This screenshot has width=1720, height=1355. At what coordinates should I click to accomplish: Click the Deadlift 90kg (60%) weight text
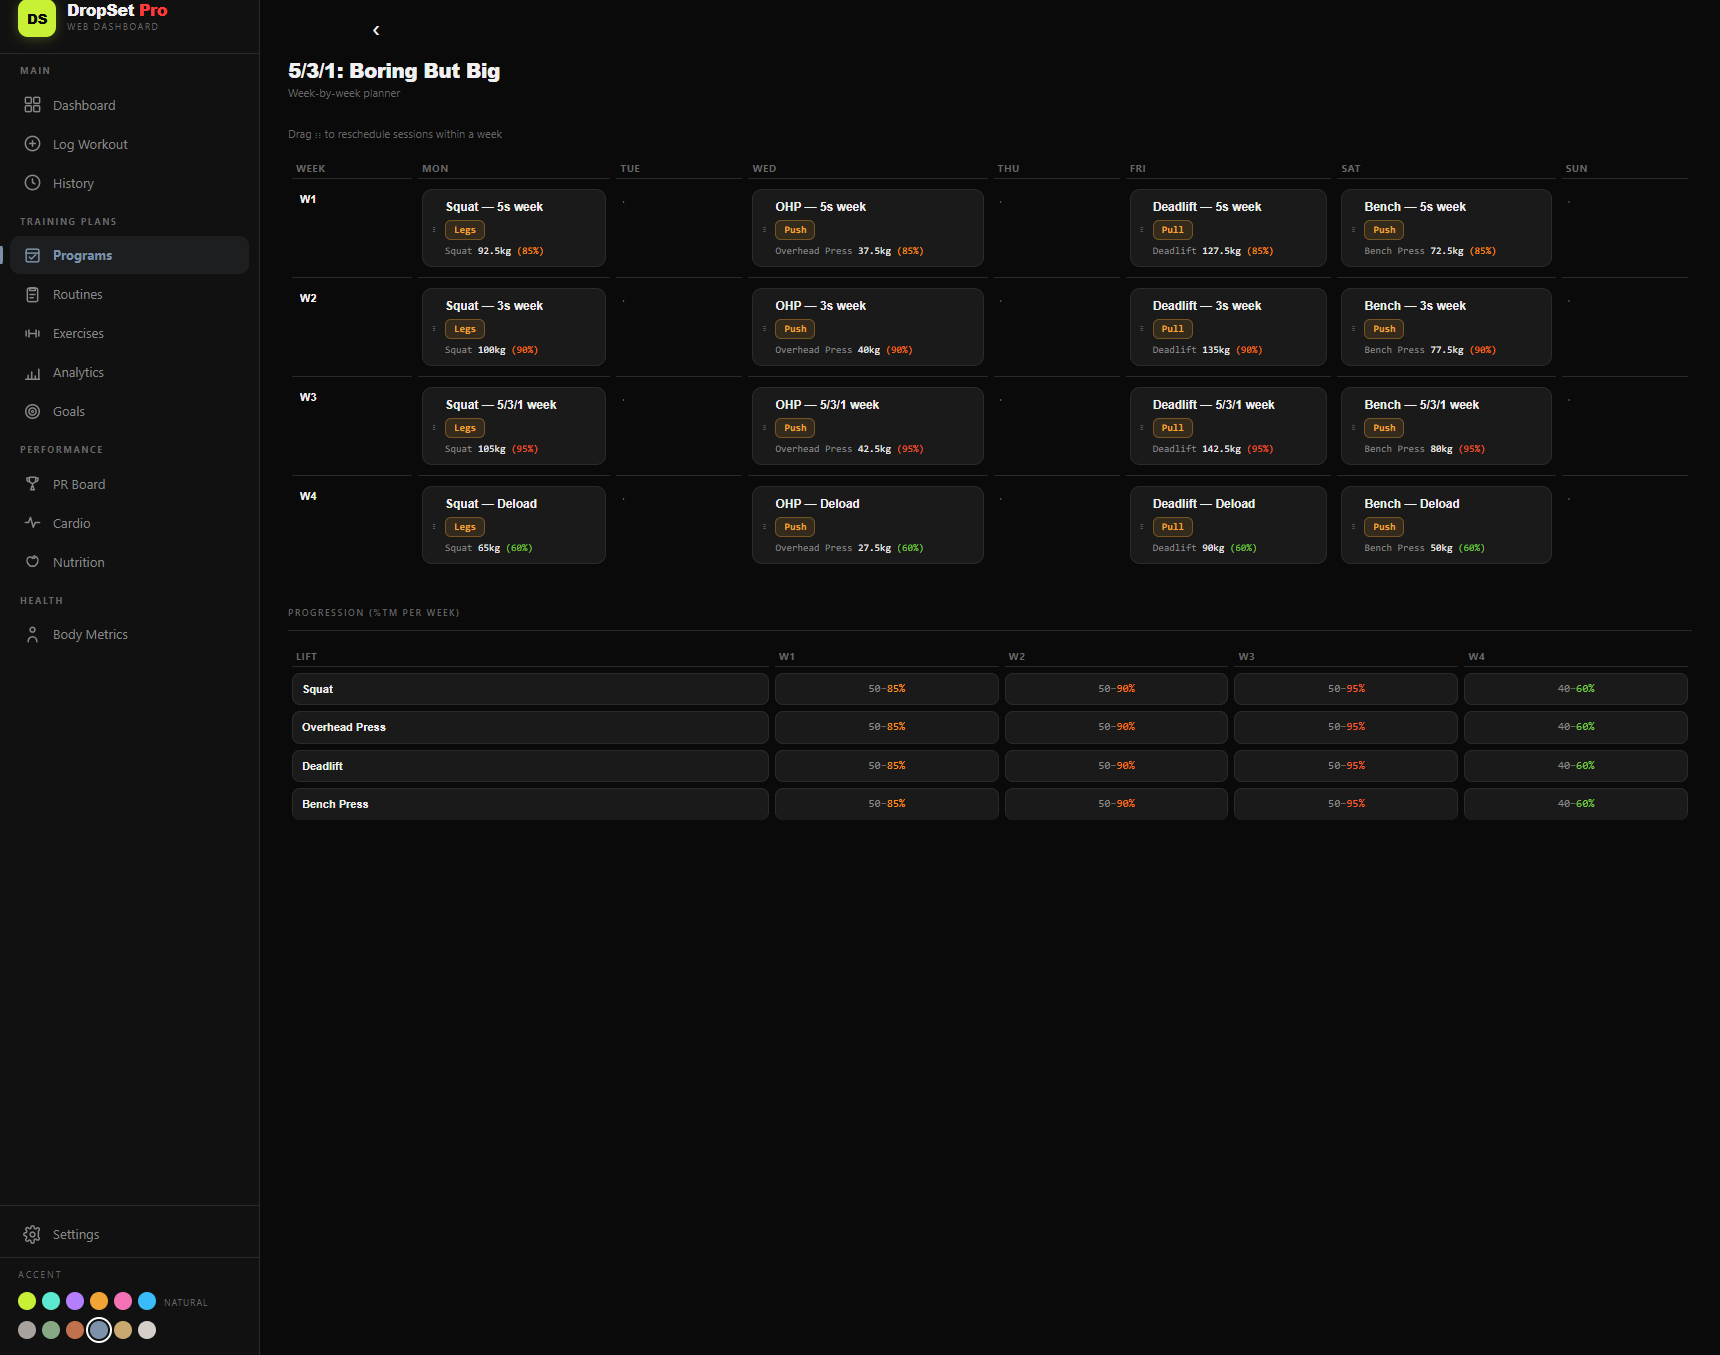[x=1204, y=548]
